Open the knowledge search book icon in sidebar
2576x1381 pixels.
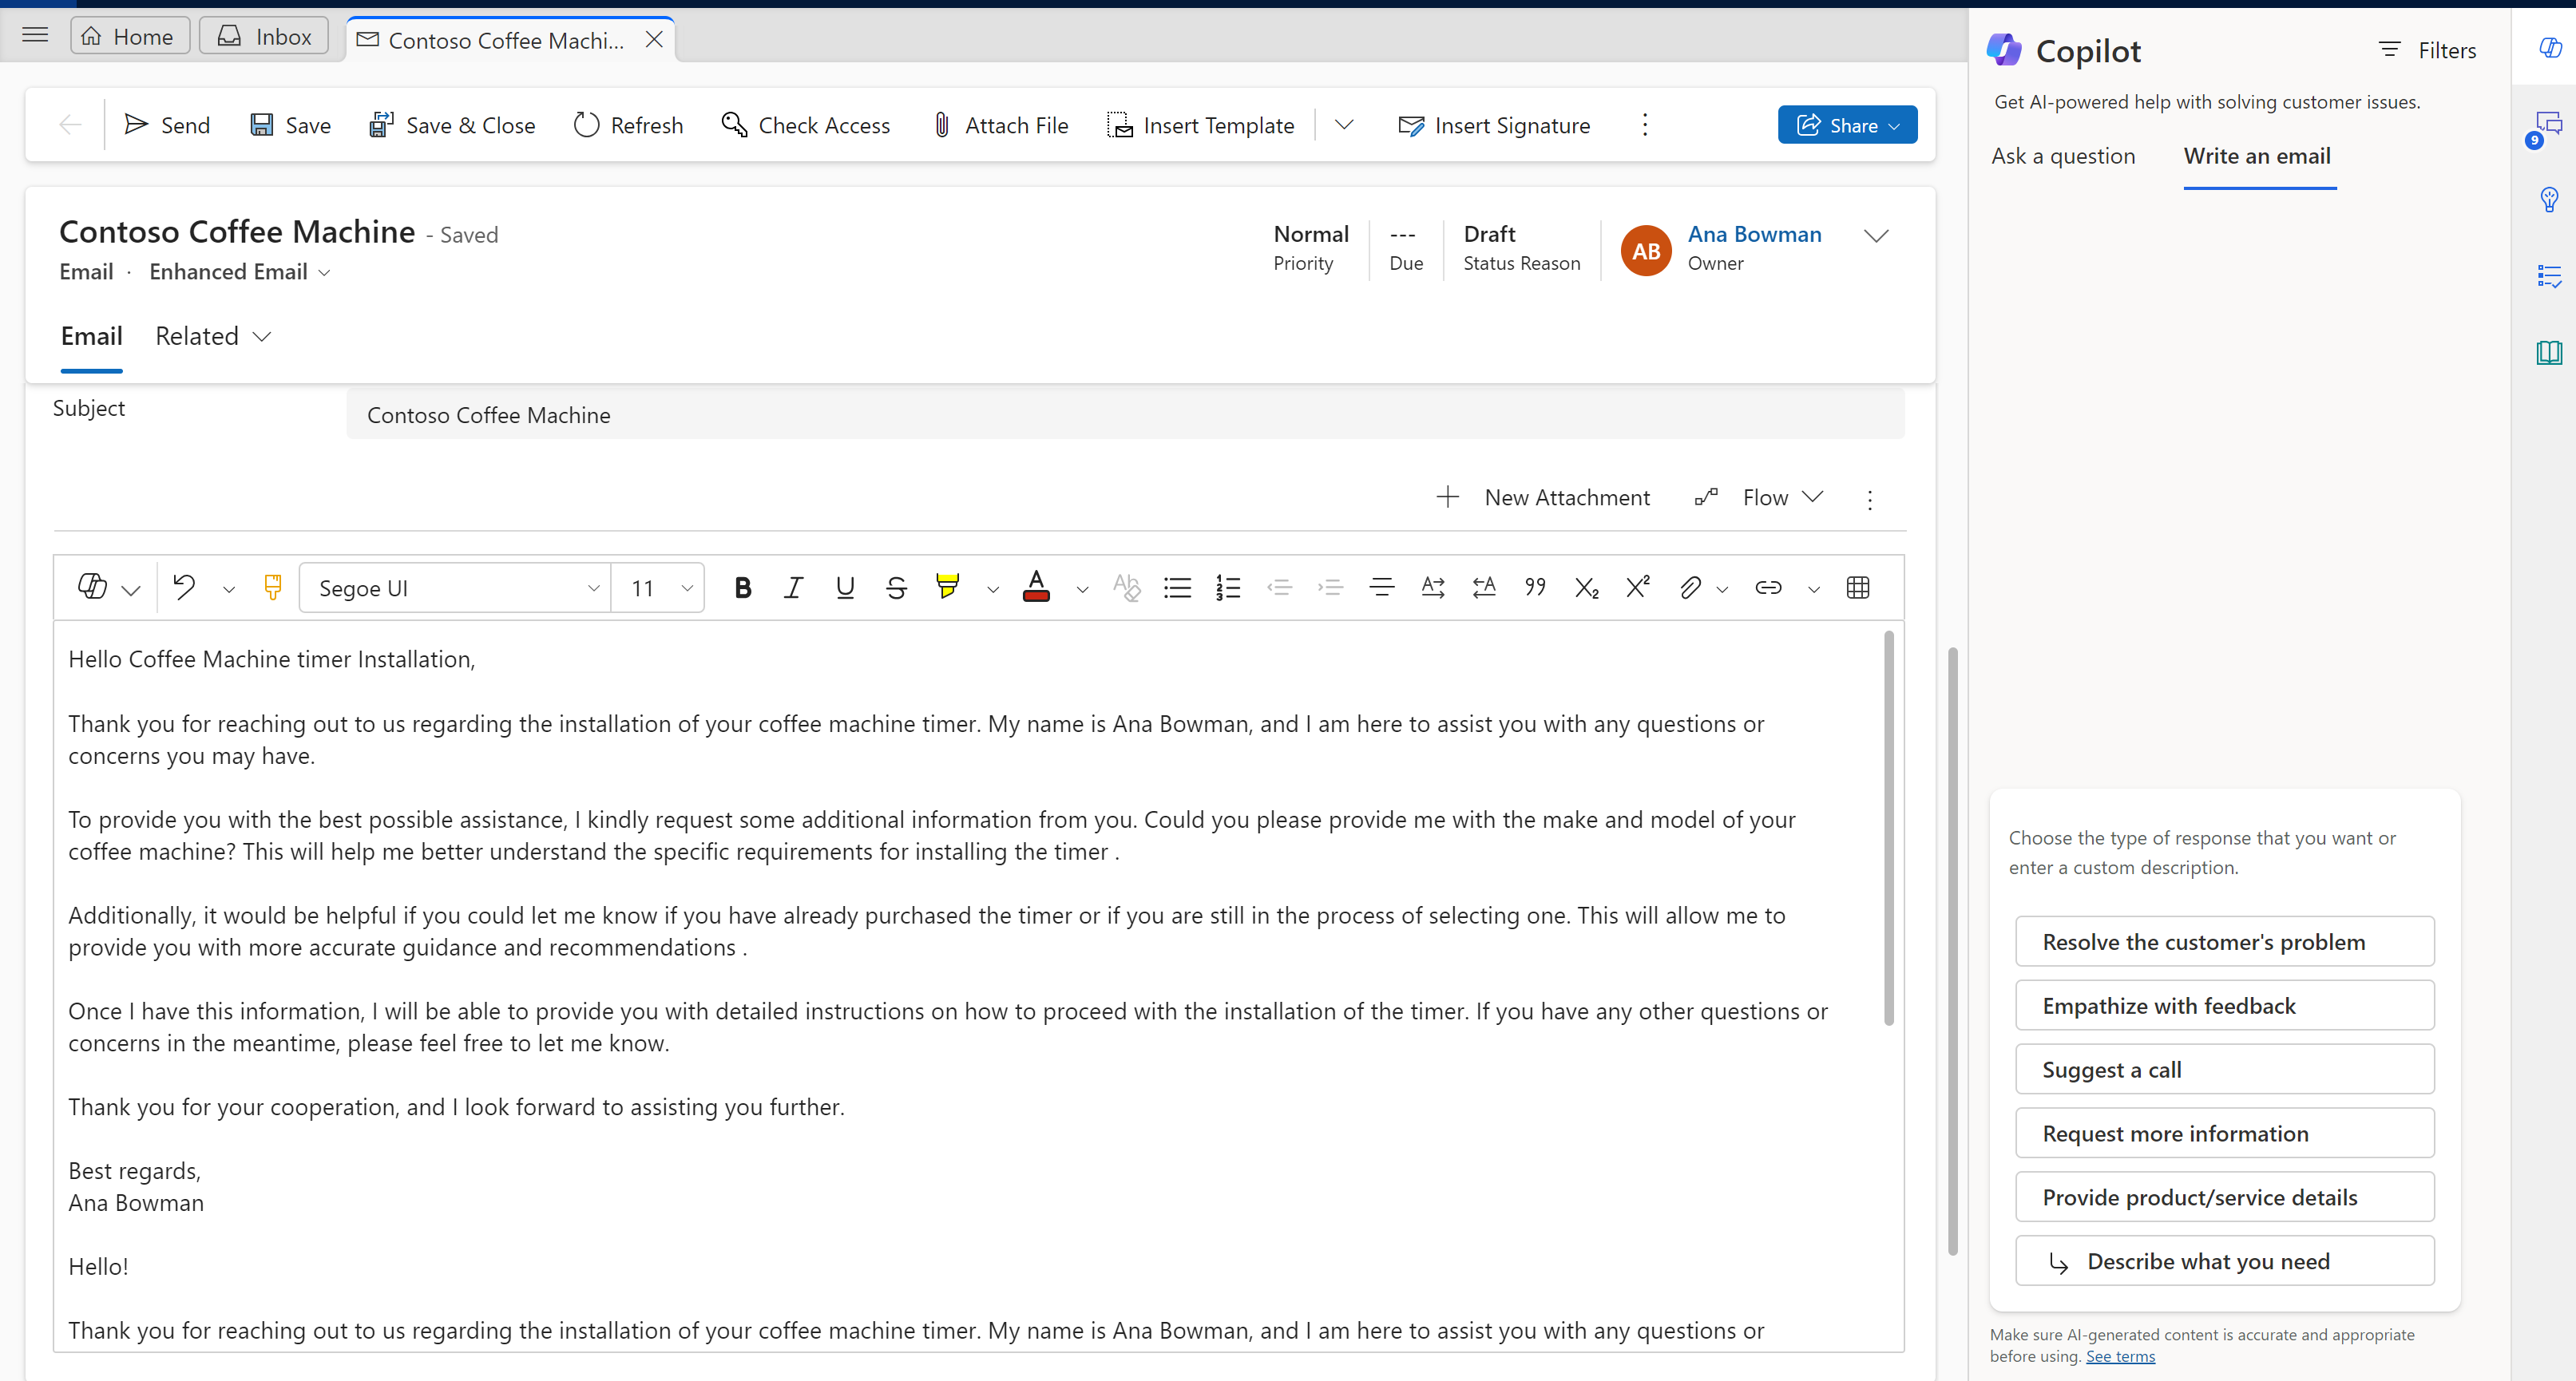point(2549,353)
